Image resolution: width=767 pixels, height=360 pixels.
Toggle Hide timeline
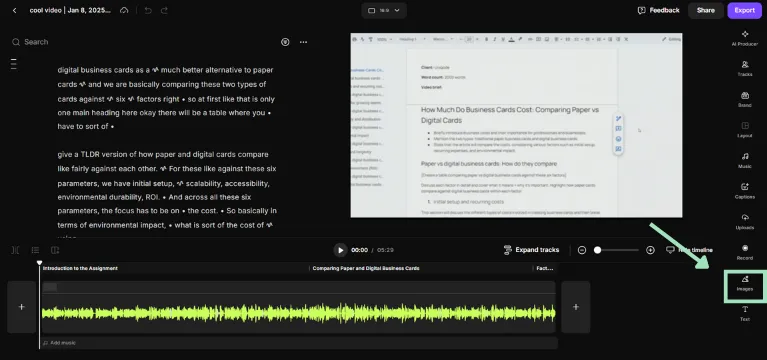(689, 250)
